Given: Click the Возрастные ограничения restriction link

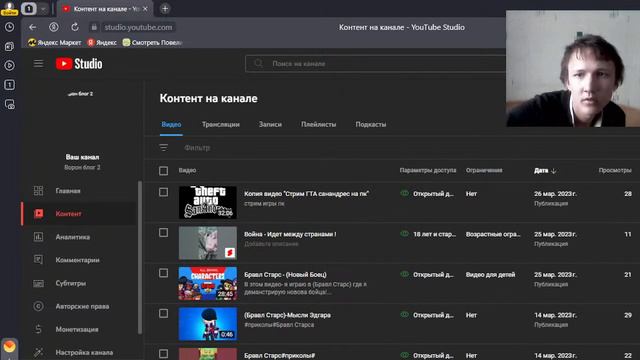Looking at the screenshot, I should pos(493,234).
